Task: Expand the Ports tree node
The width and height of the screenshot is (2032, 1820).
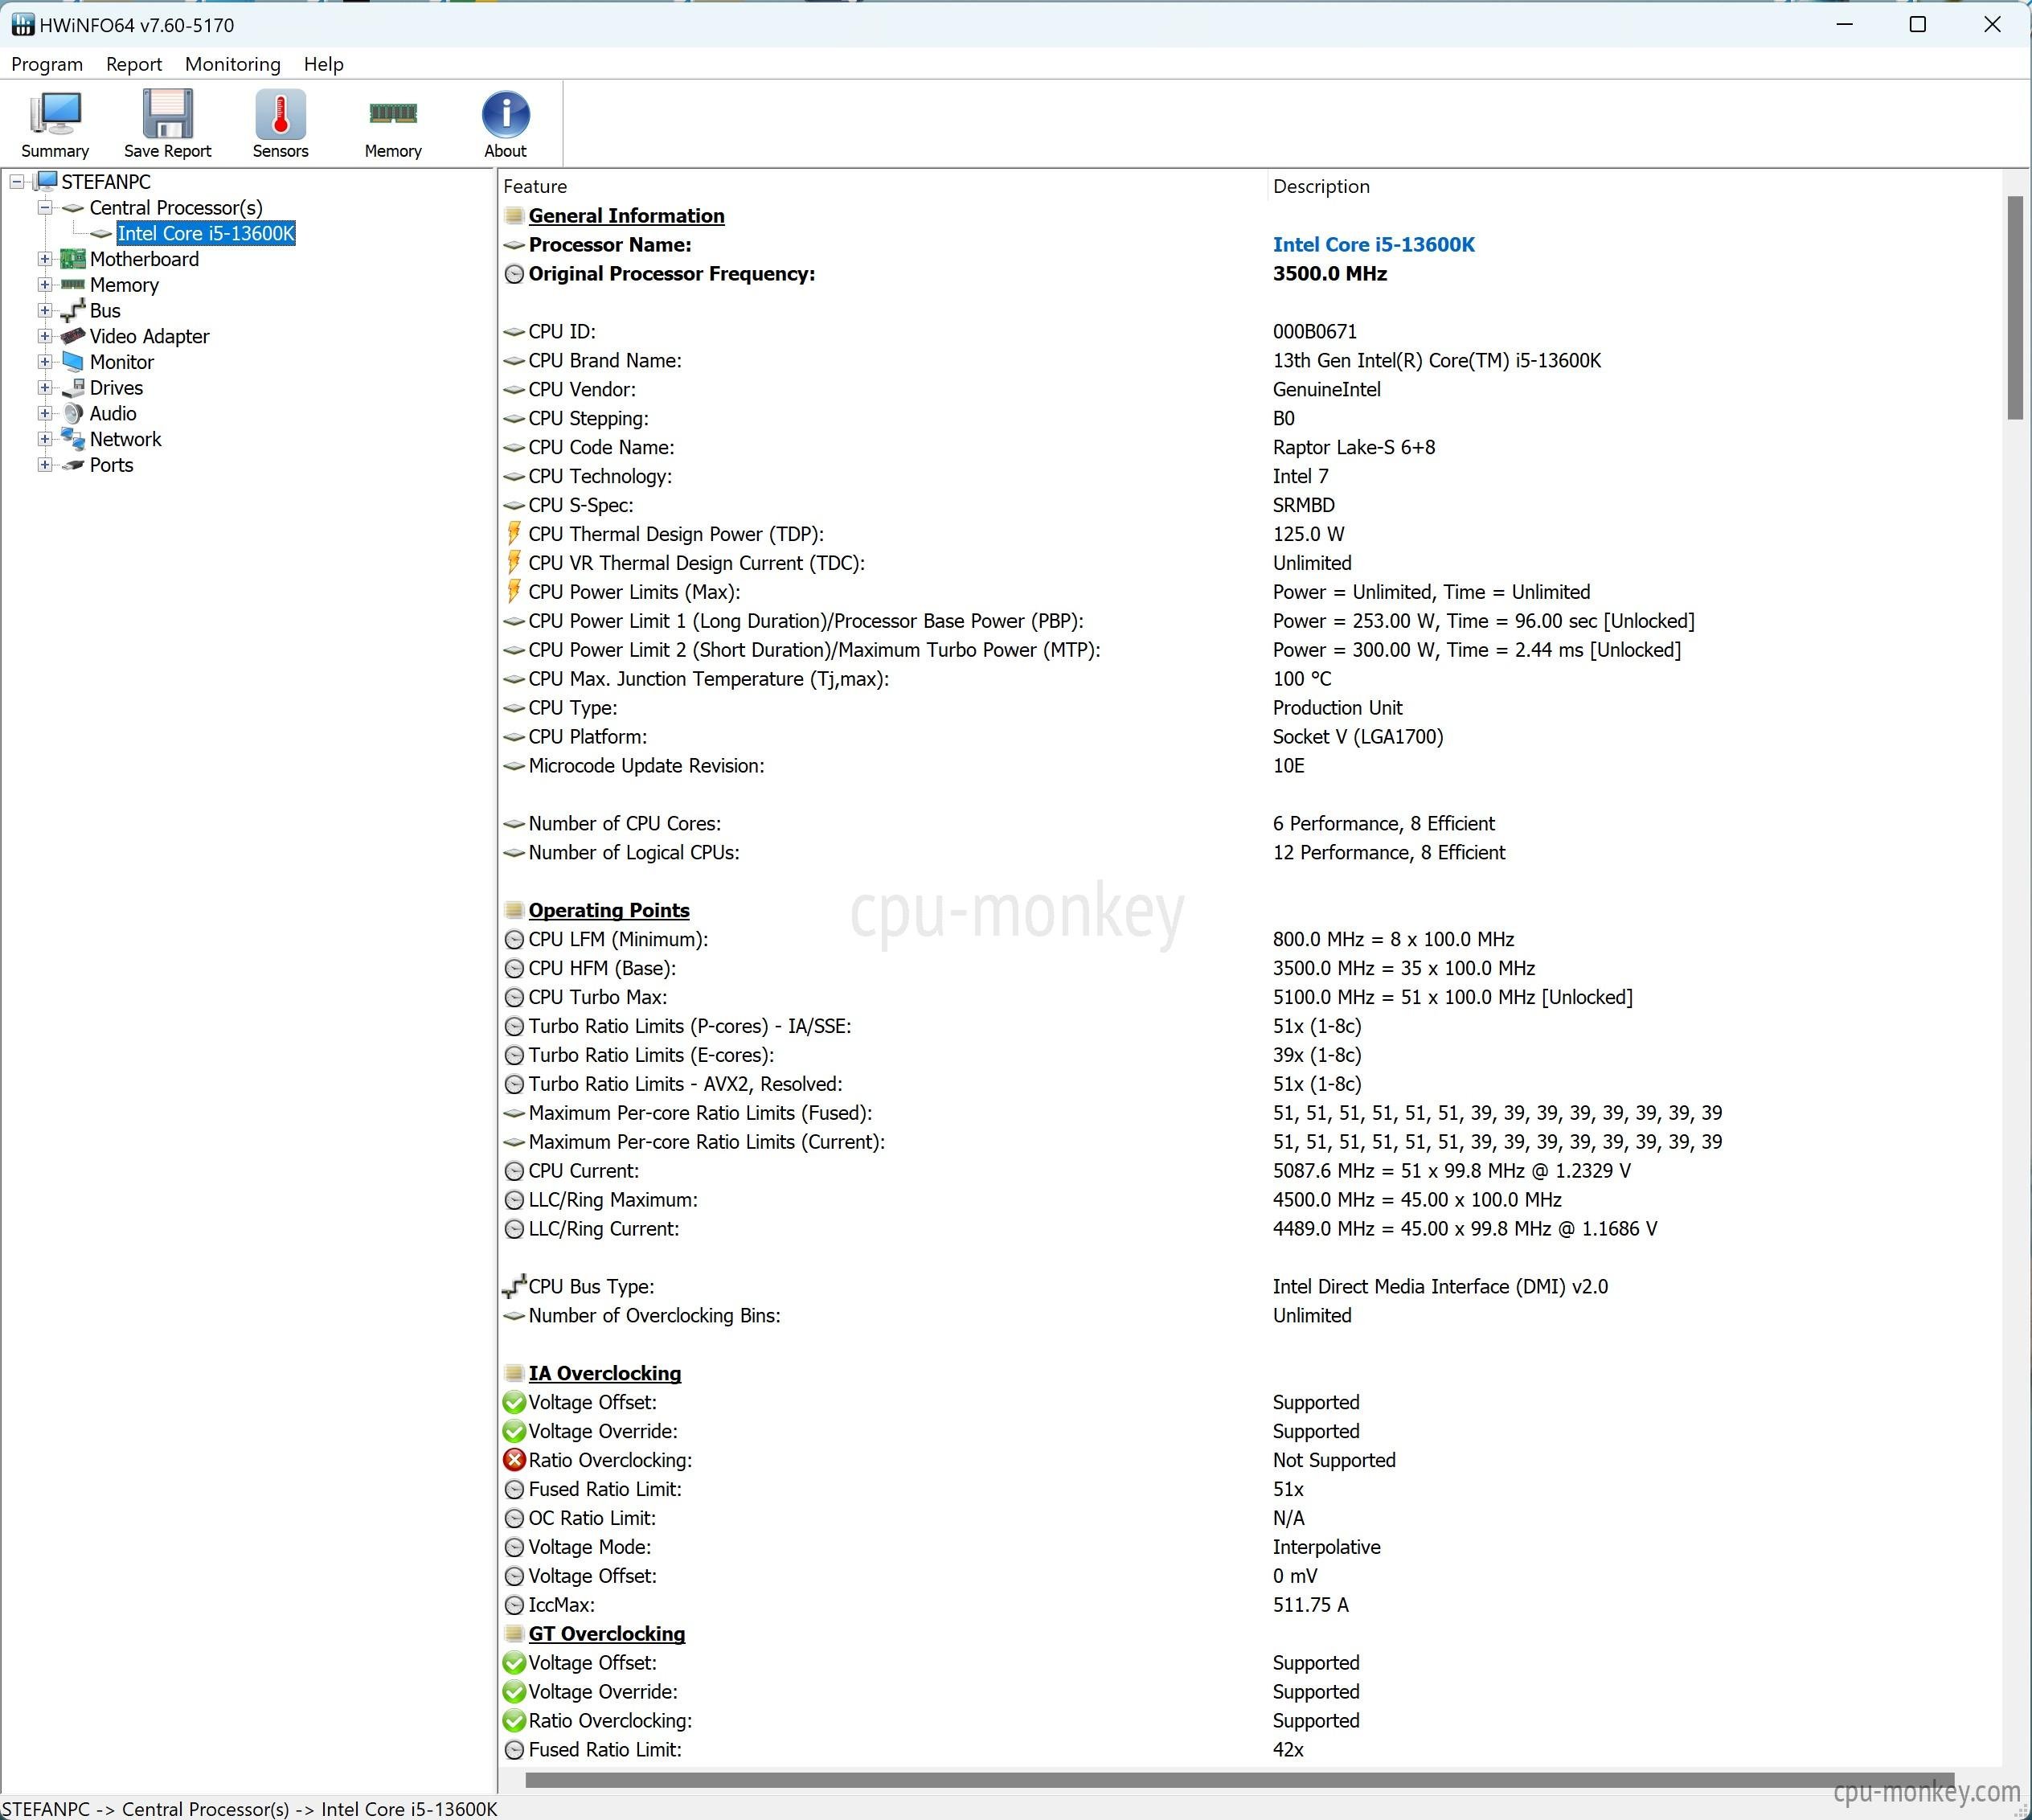Action: pyautogui.click(x=45, y=465)
